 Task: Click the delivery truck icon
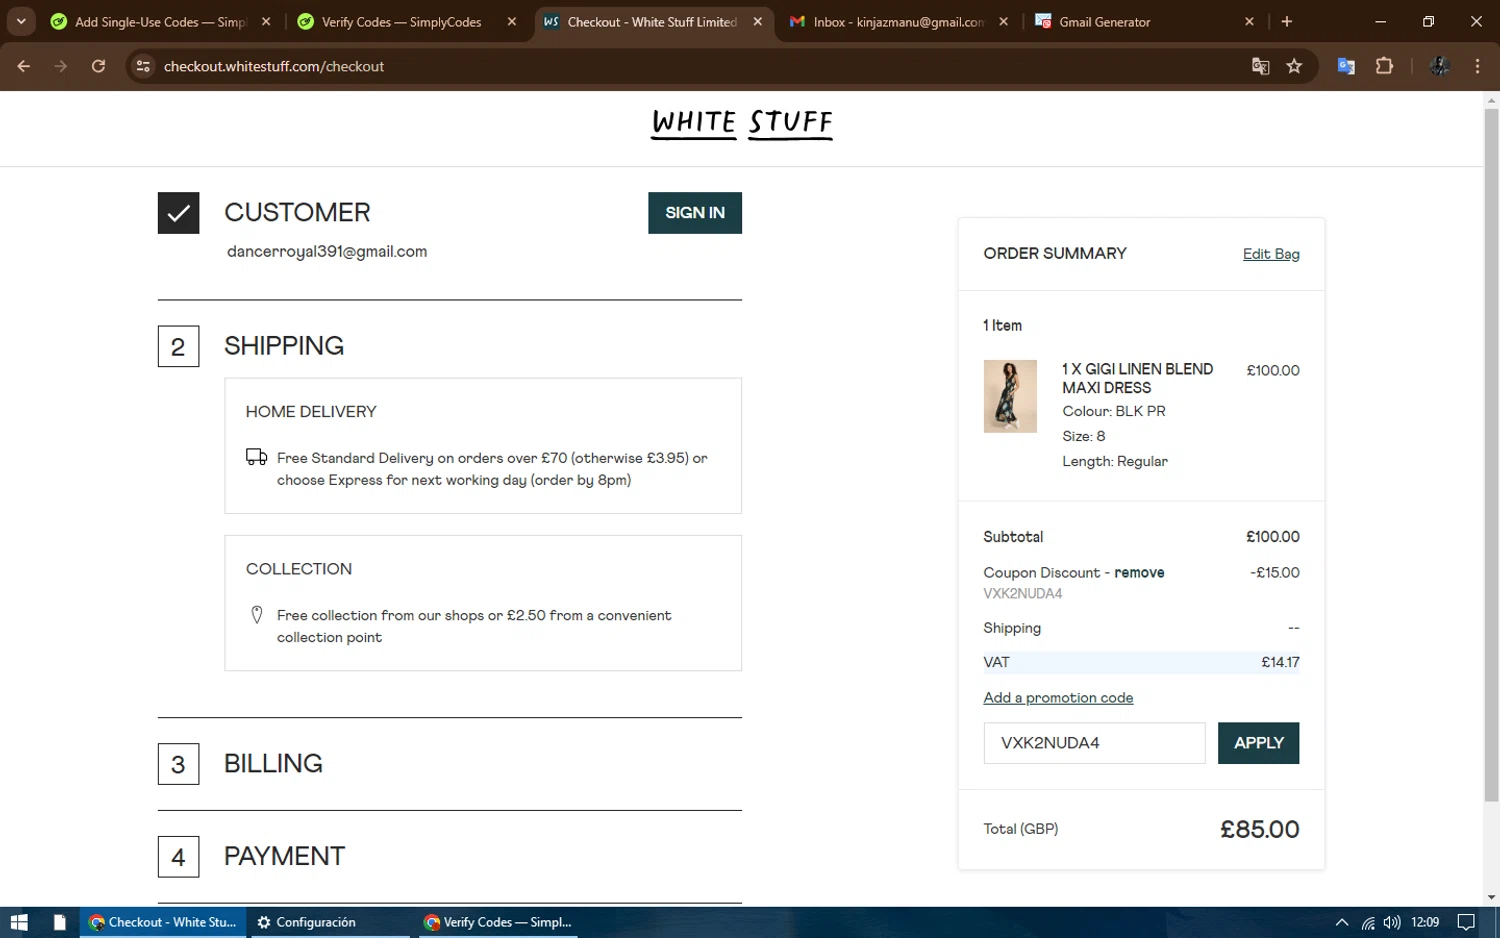(256, 457)
